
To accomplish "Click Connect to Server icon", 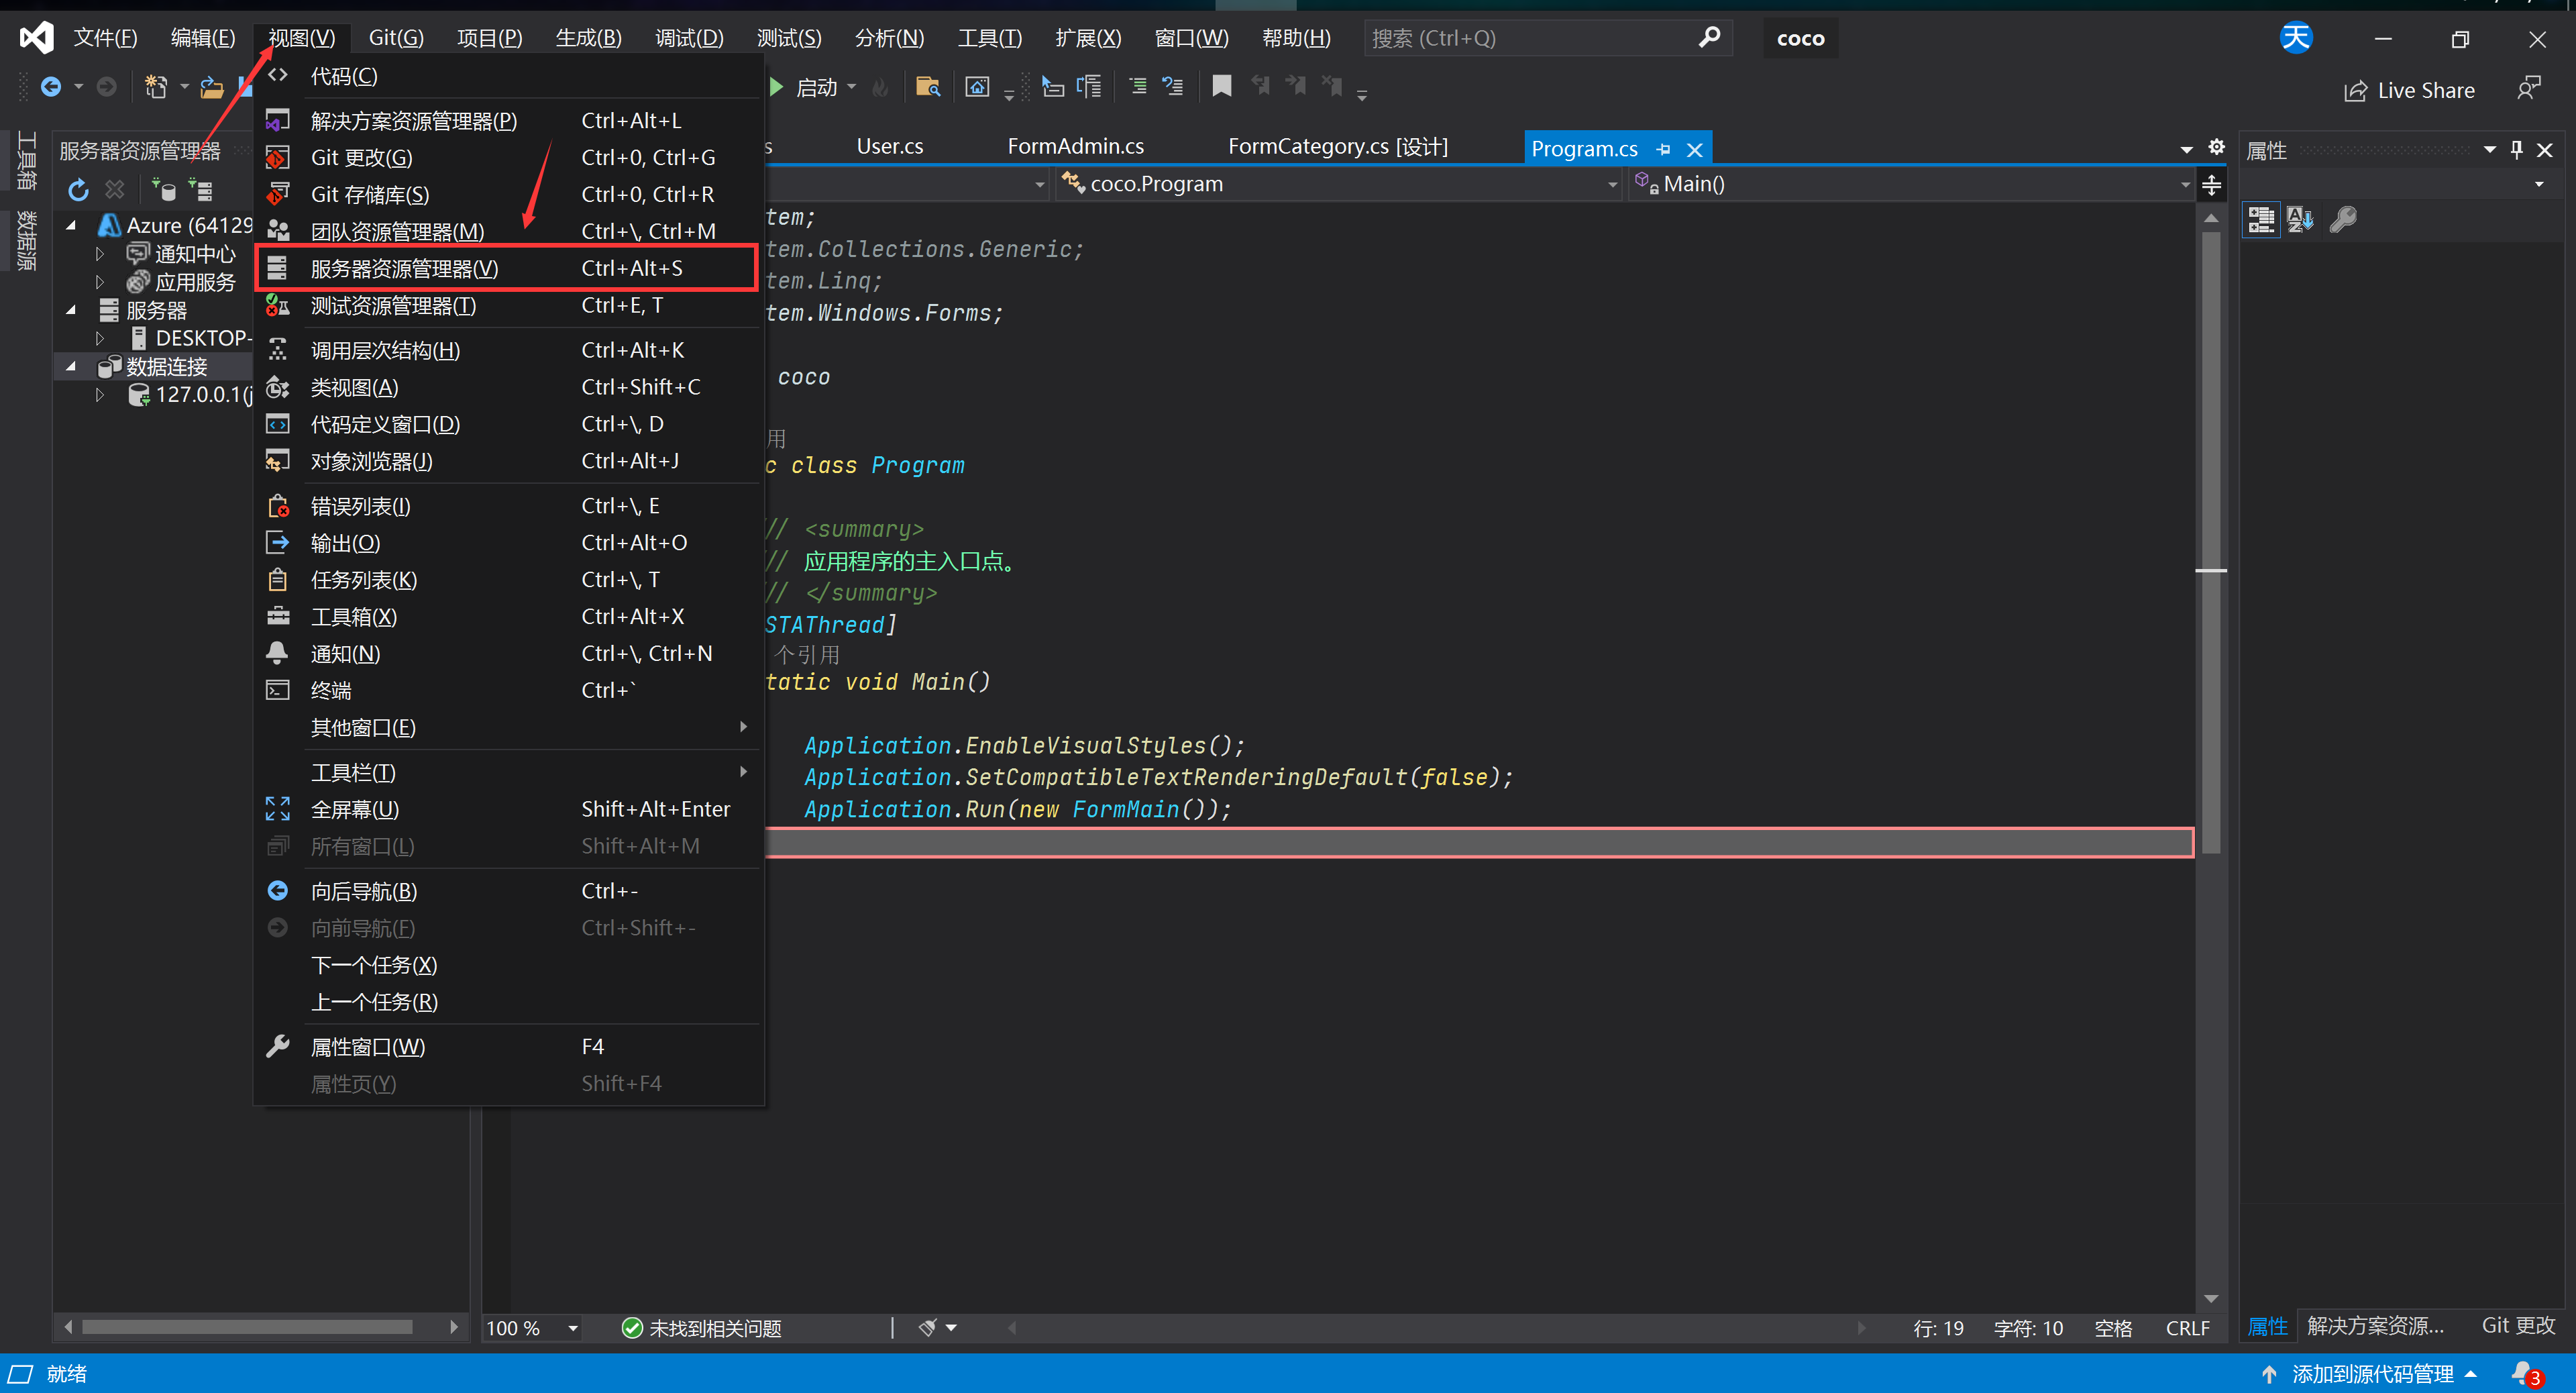I will (x=201, y=190).
